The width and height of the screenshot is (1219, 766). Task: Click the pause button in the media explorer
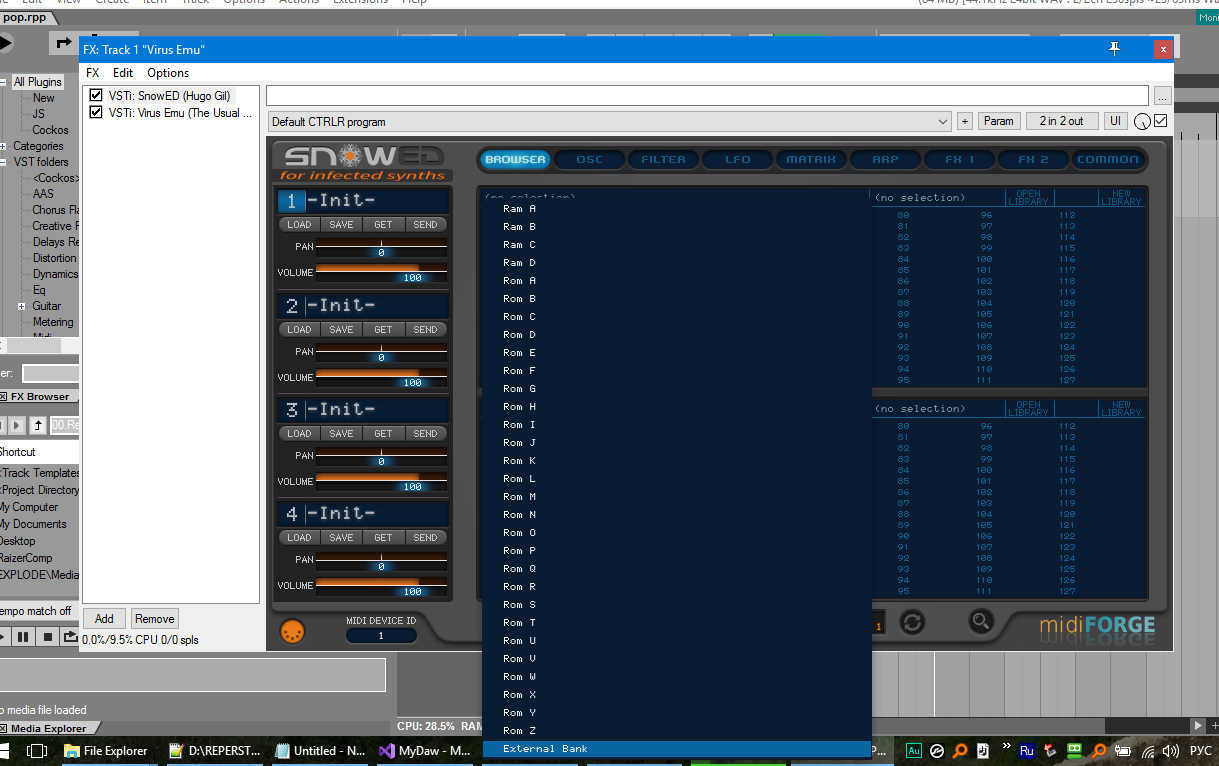[23, 636]
